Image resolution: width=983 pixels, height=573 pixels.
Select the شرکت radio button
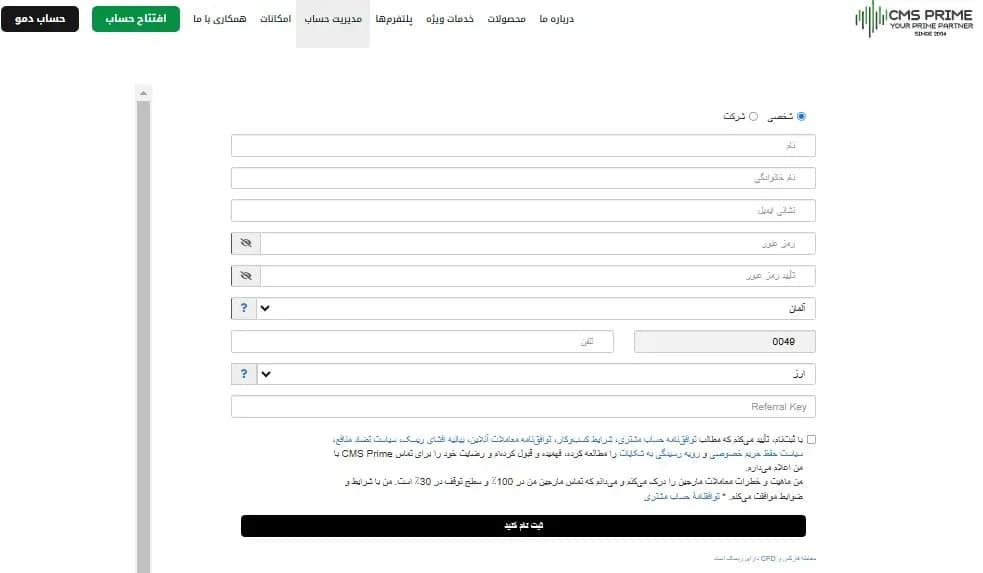coord(754,116)
